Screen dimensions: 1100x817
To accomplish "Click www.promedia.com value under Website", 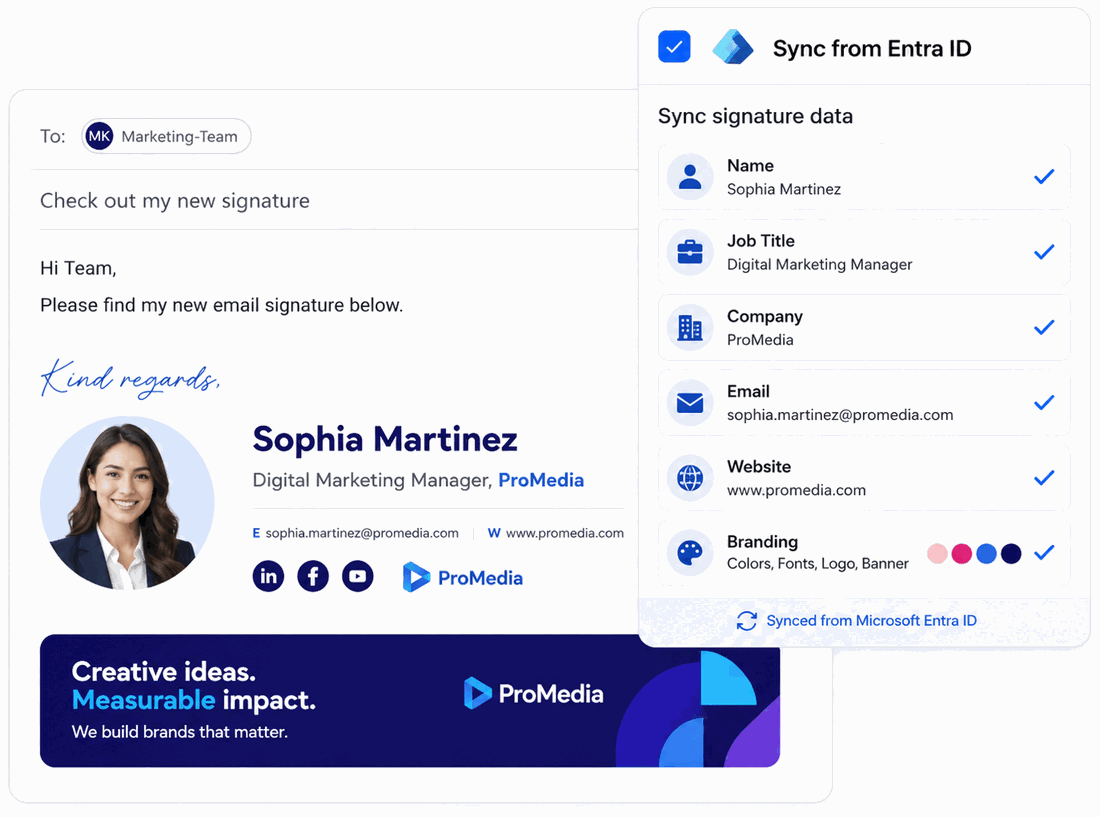I will pos(796,490).
